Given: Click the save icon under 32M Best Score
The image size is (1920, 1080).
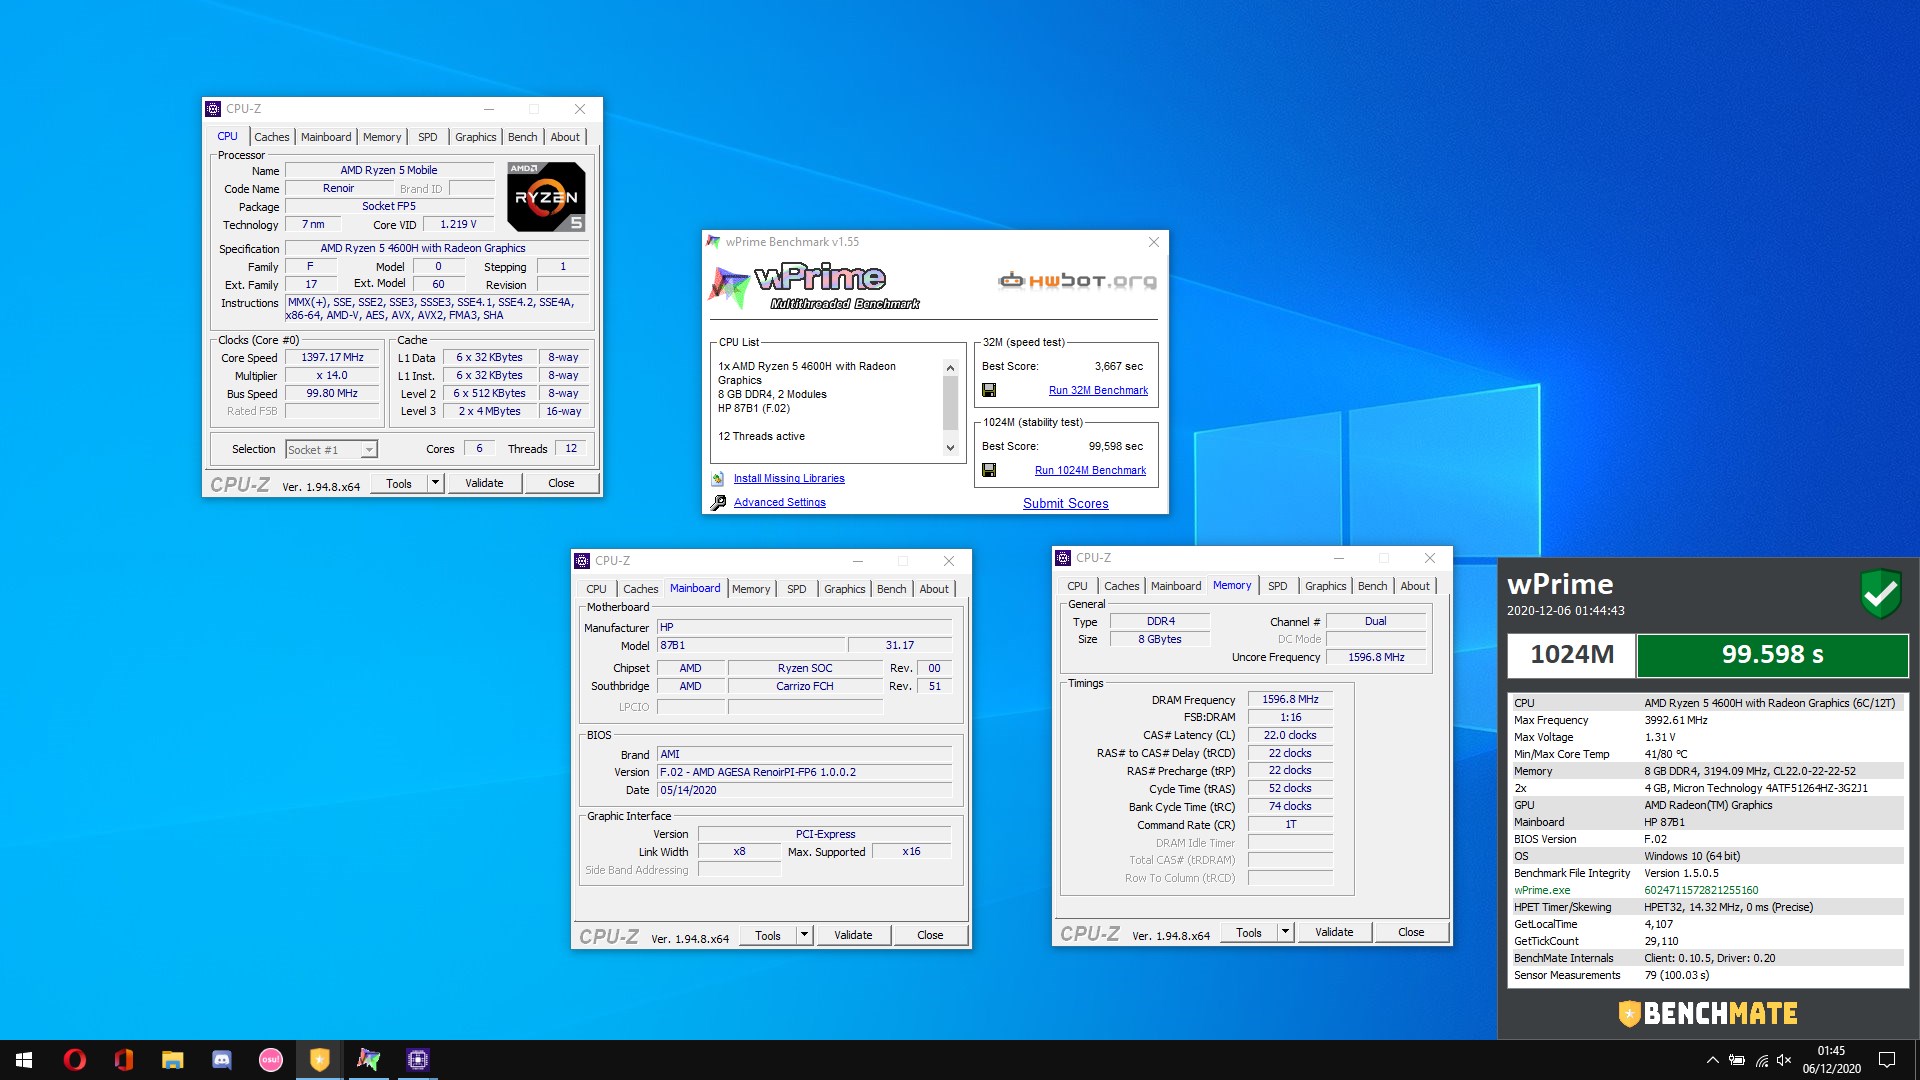Looking at the screenshot, I should pos(989,390).
